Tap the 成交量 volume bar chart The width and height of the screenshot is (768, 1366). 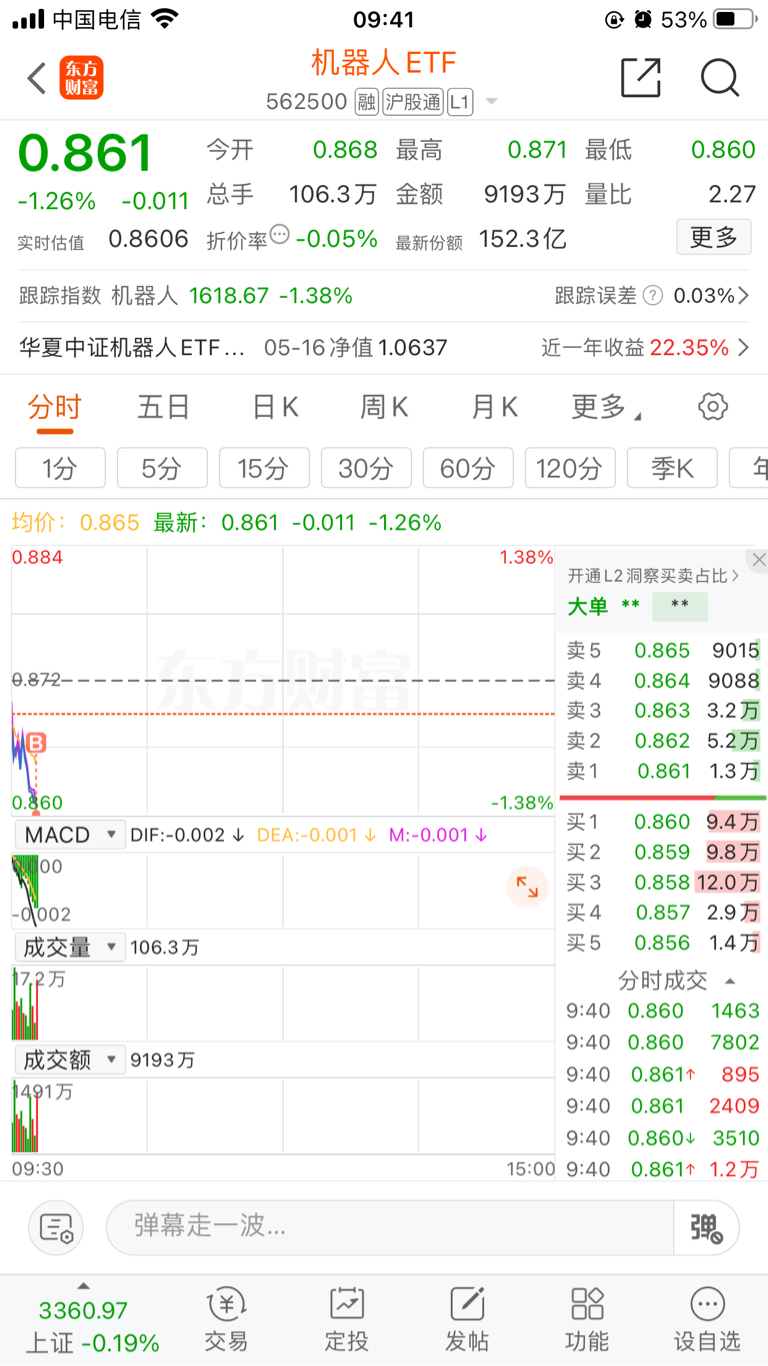click(x=283, y=1002)
